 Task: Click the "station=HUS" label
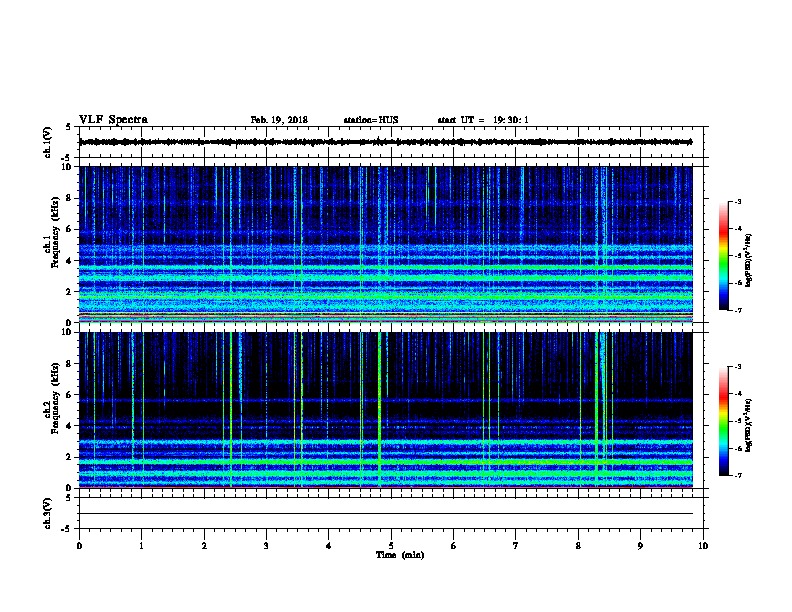[371, 120]
